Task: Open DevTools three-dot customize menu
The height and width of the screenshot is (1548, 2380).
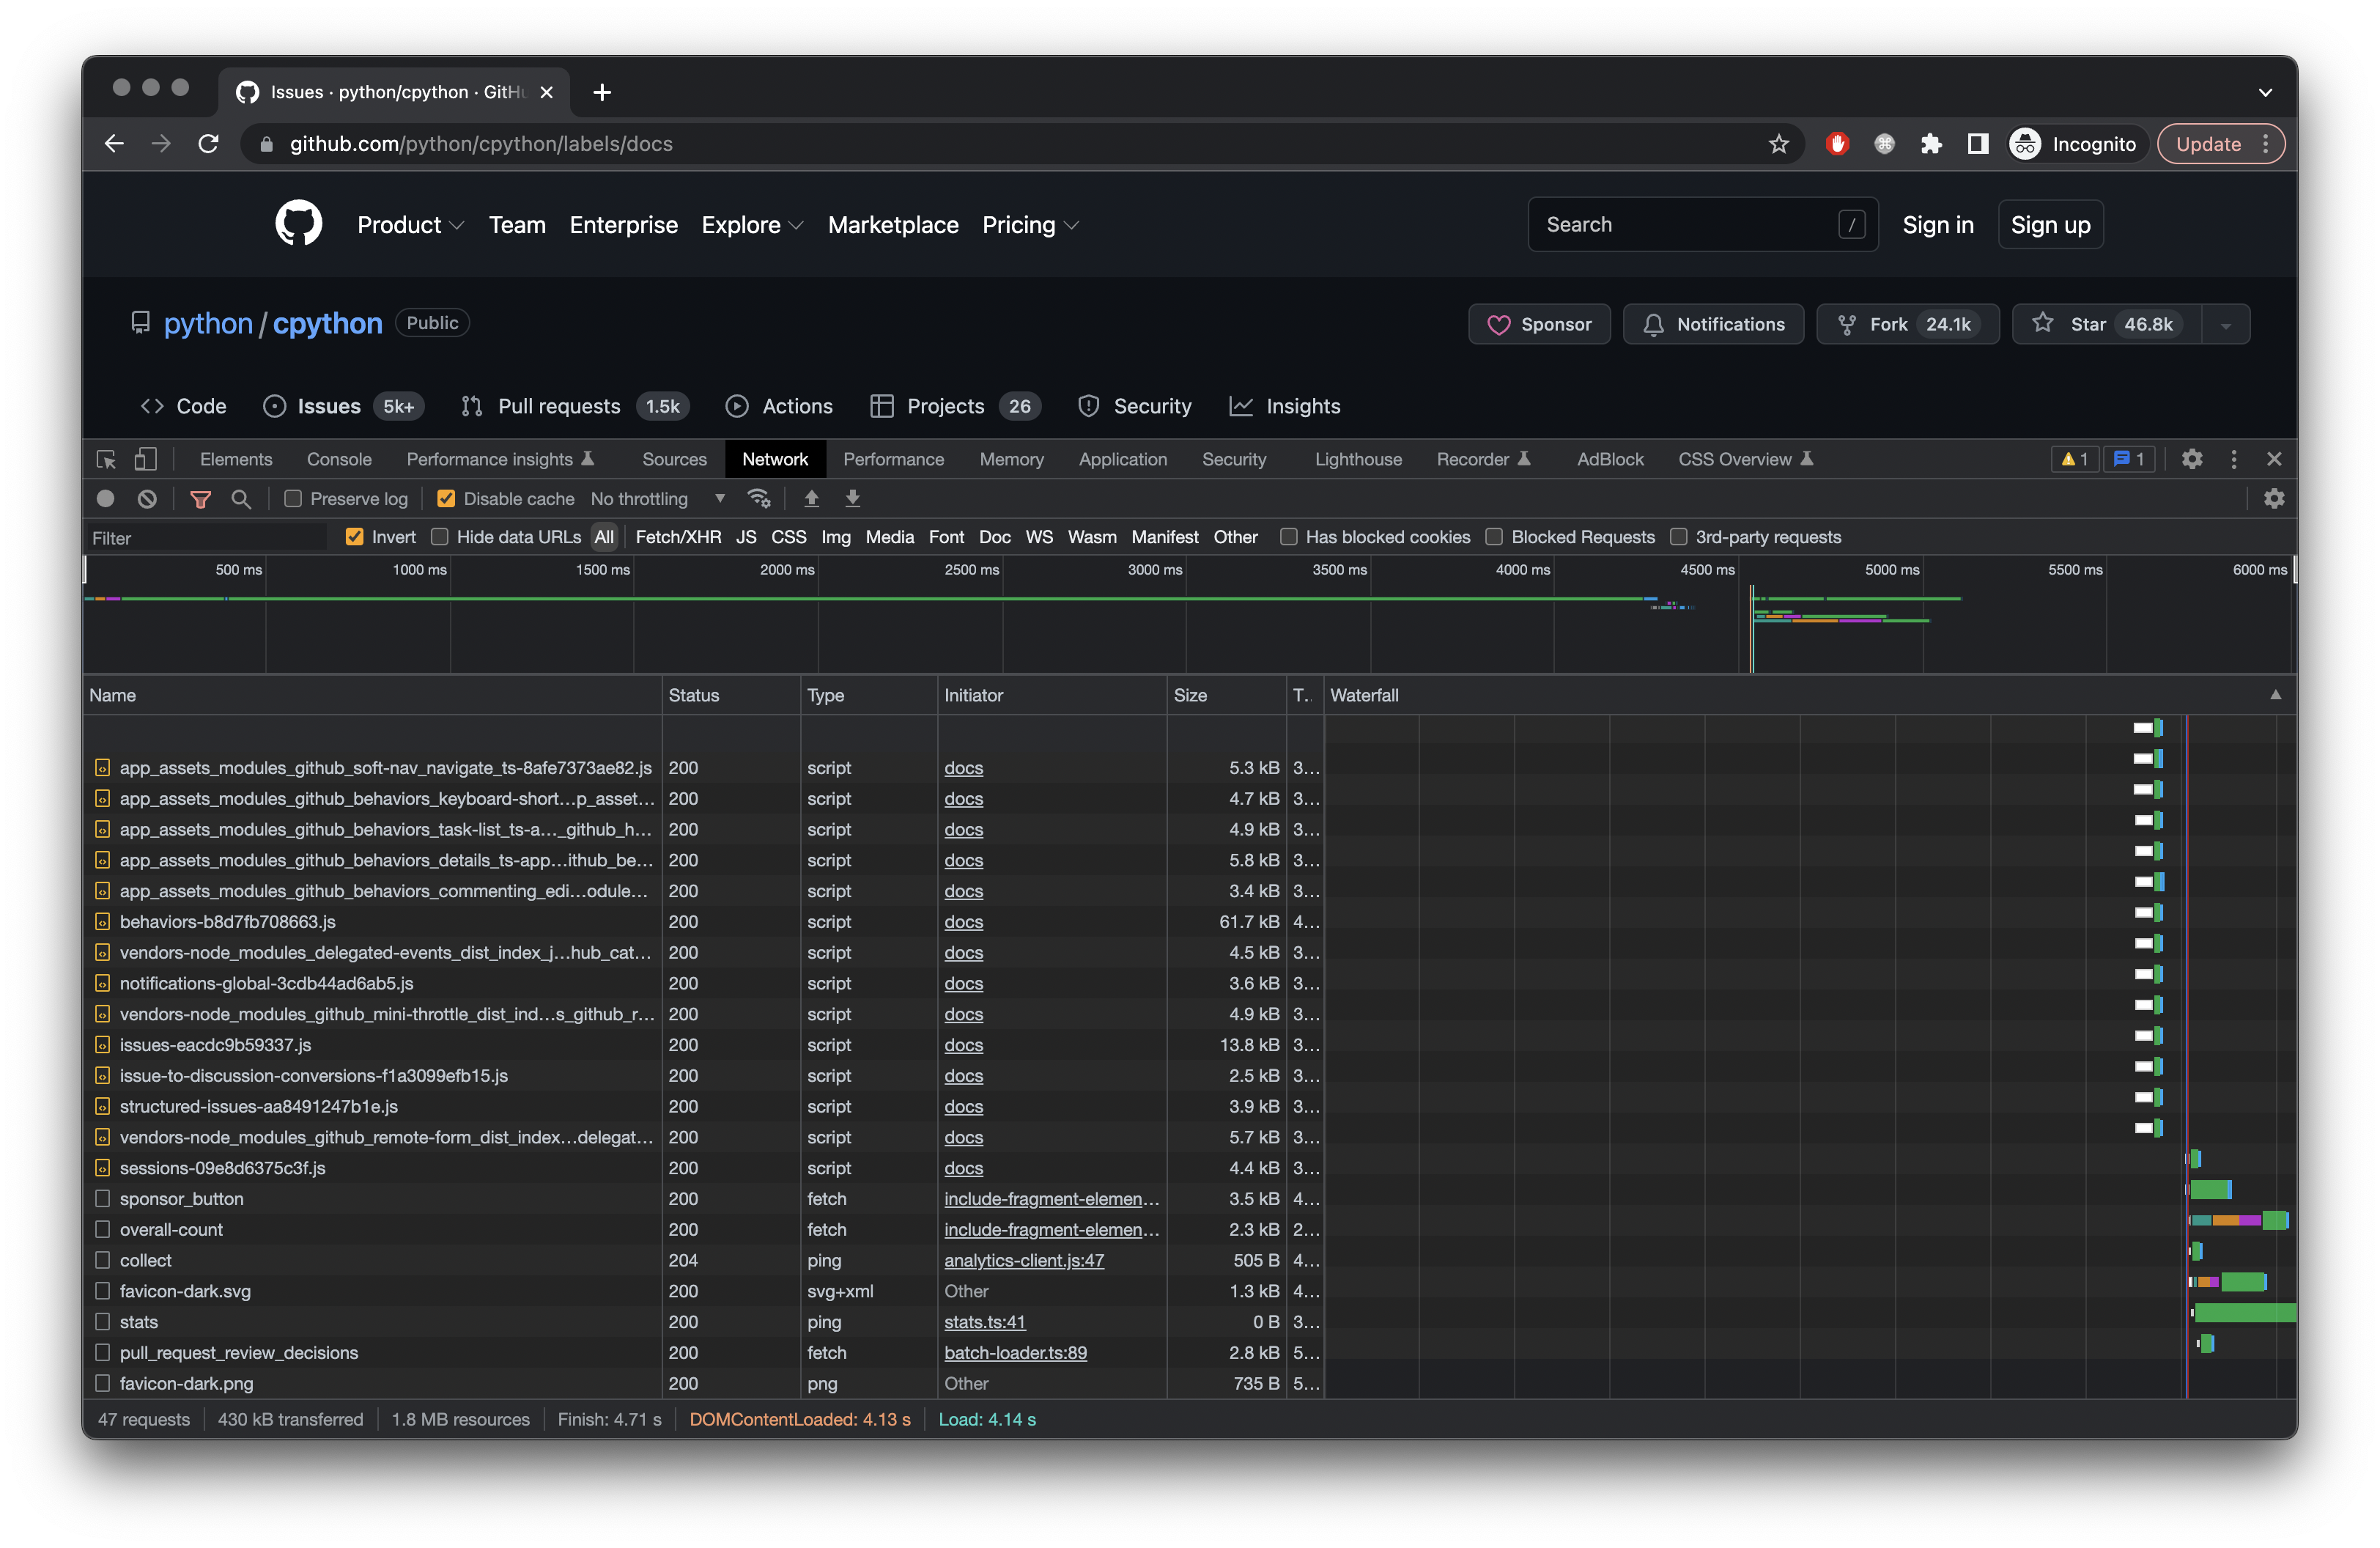Action: tap(2233, 459)
